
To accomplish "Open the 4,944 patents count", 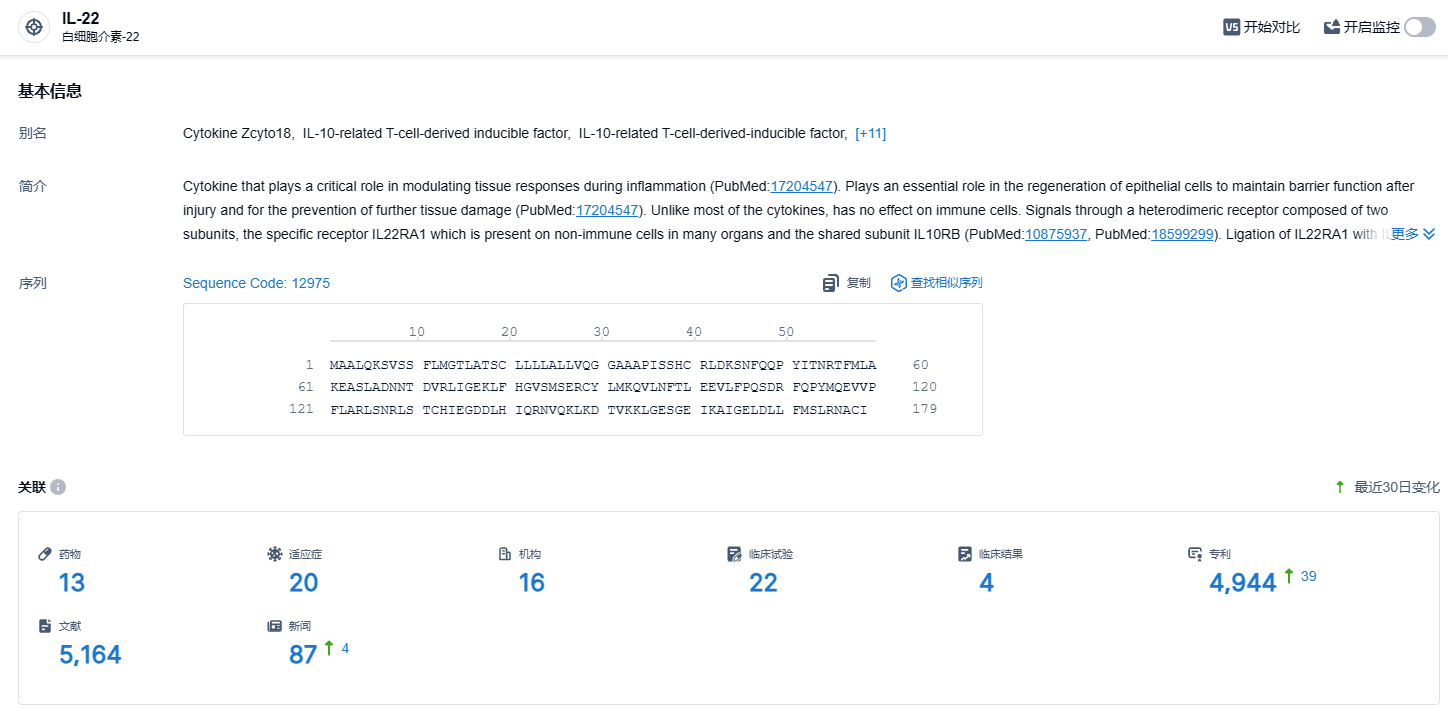I will [1242, 583].
